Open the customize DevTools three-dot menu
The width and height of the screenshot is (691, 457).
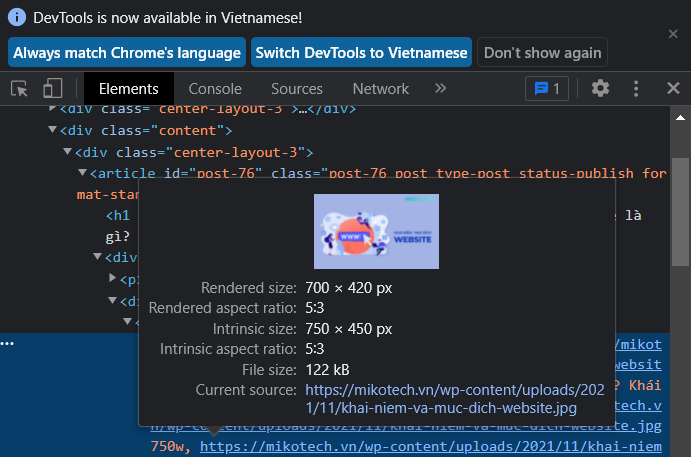[x=636, y=88]
